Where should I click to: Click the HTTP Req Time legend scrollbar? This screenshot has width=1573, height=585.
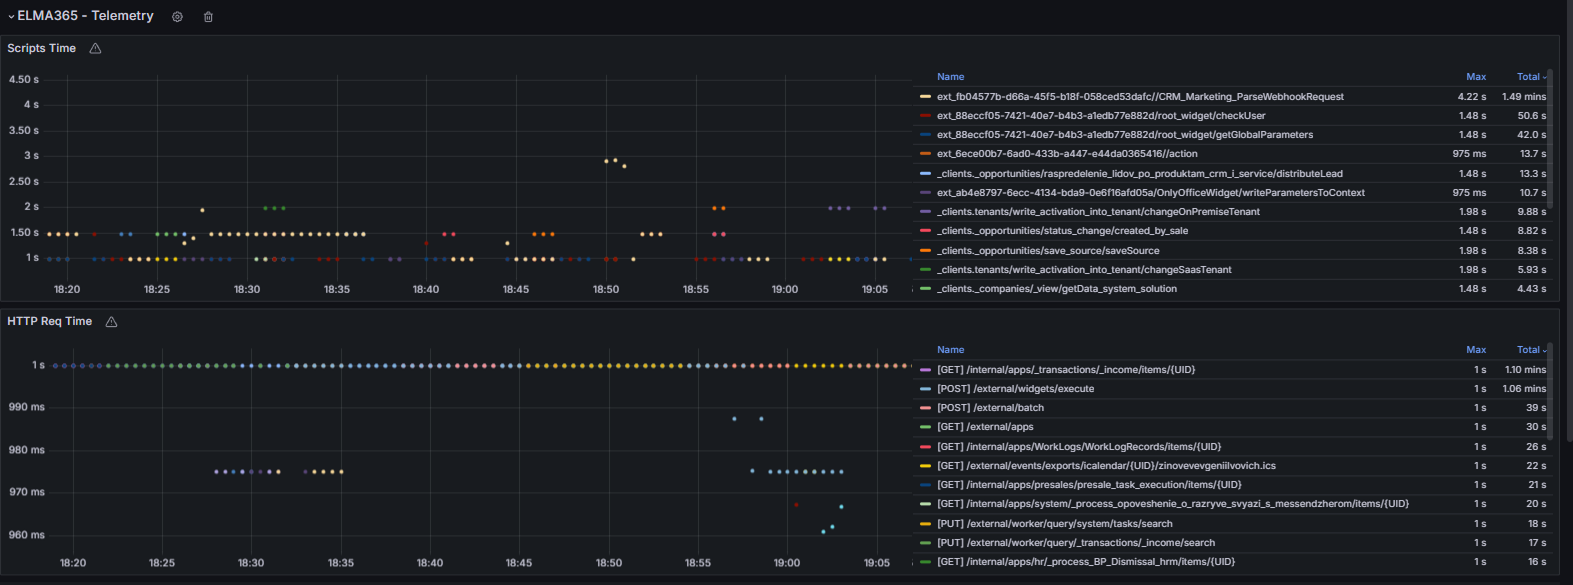[x=1550, y=390]
